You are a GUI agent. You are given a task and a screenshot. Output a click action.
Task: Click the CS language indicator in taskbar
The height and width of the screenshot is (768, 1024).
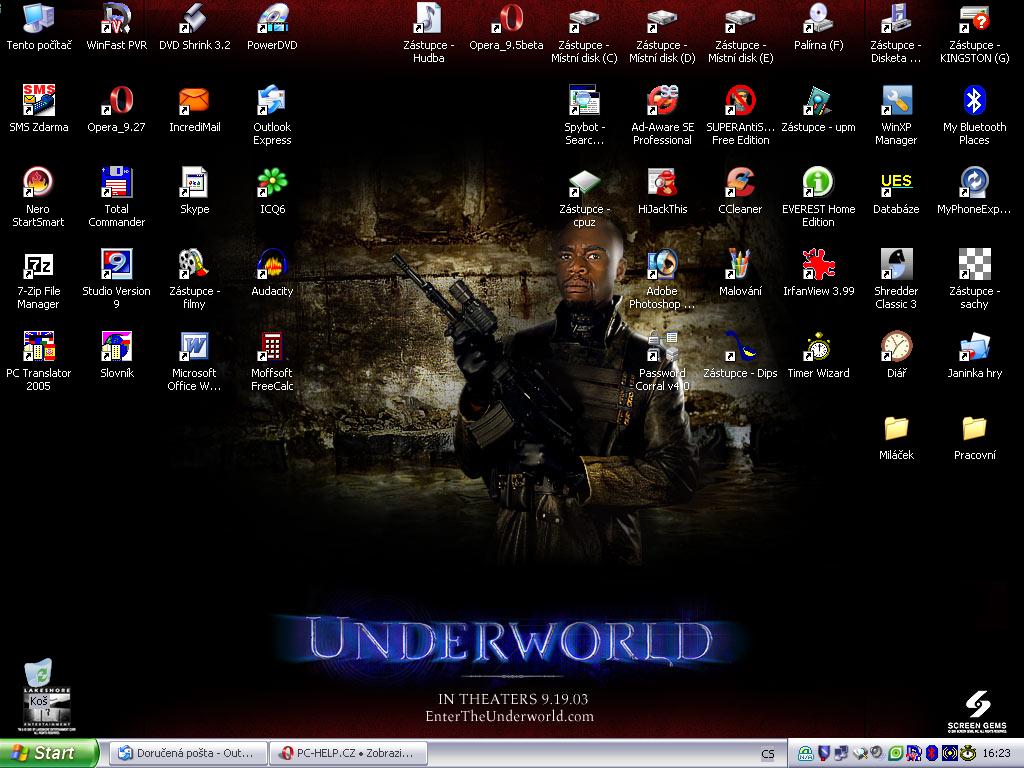tap(767, 754)
